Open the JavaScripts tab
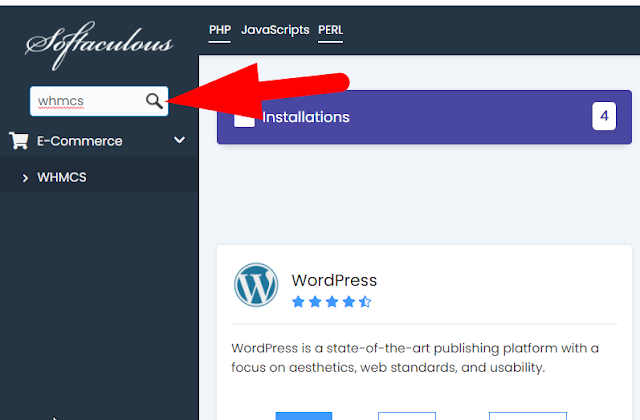The width and height of the screenshot is (640, 420). (x=275, y=30)
